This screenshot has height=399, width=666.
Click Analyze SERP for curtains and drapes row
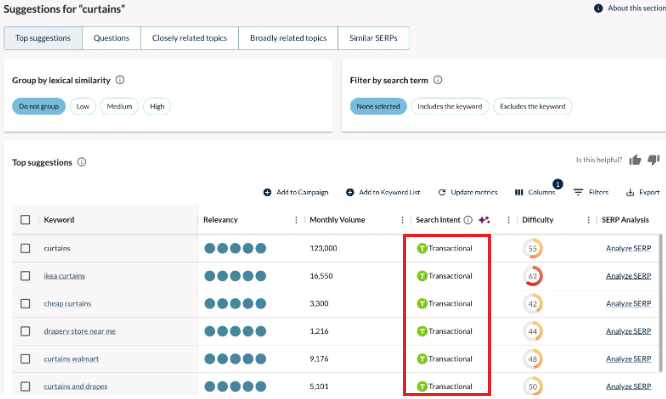pyautogui.click(x=628, y=386)
